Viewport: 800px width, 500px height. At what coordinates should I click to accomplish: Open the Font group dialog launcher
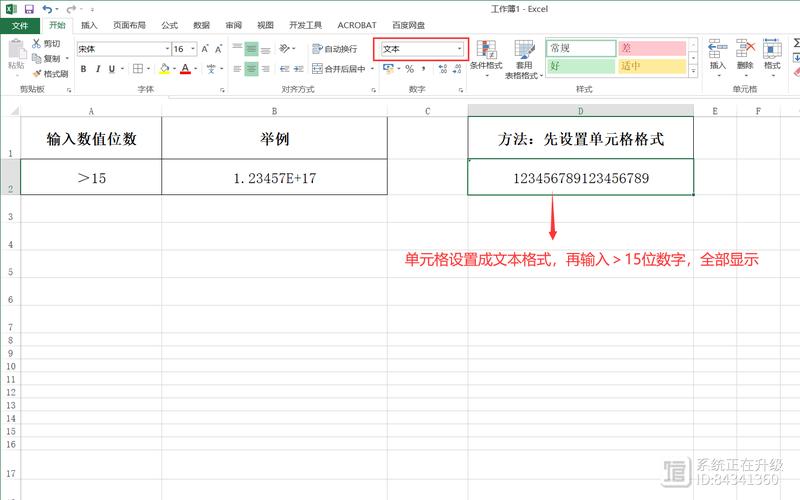click(x=222, y=90)
